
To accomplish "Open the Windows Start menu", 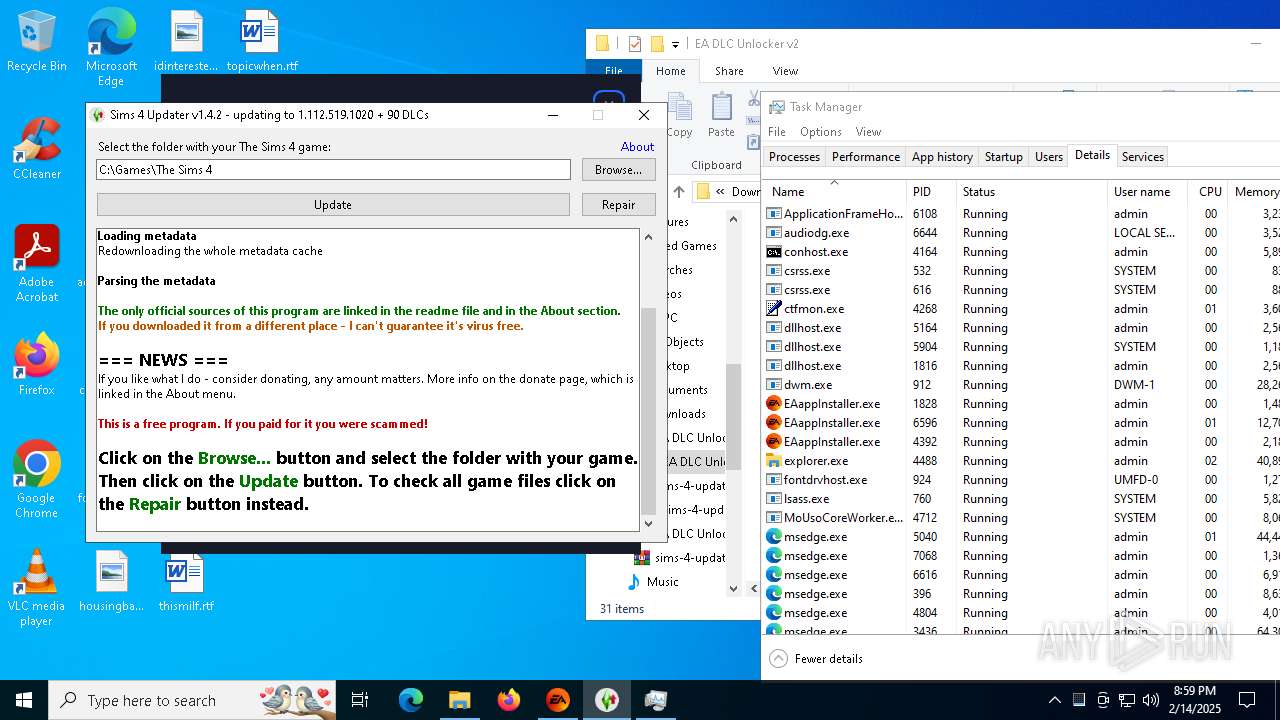I will pos(24,700).
